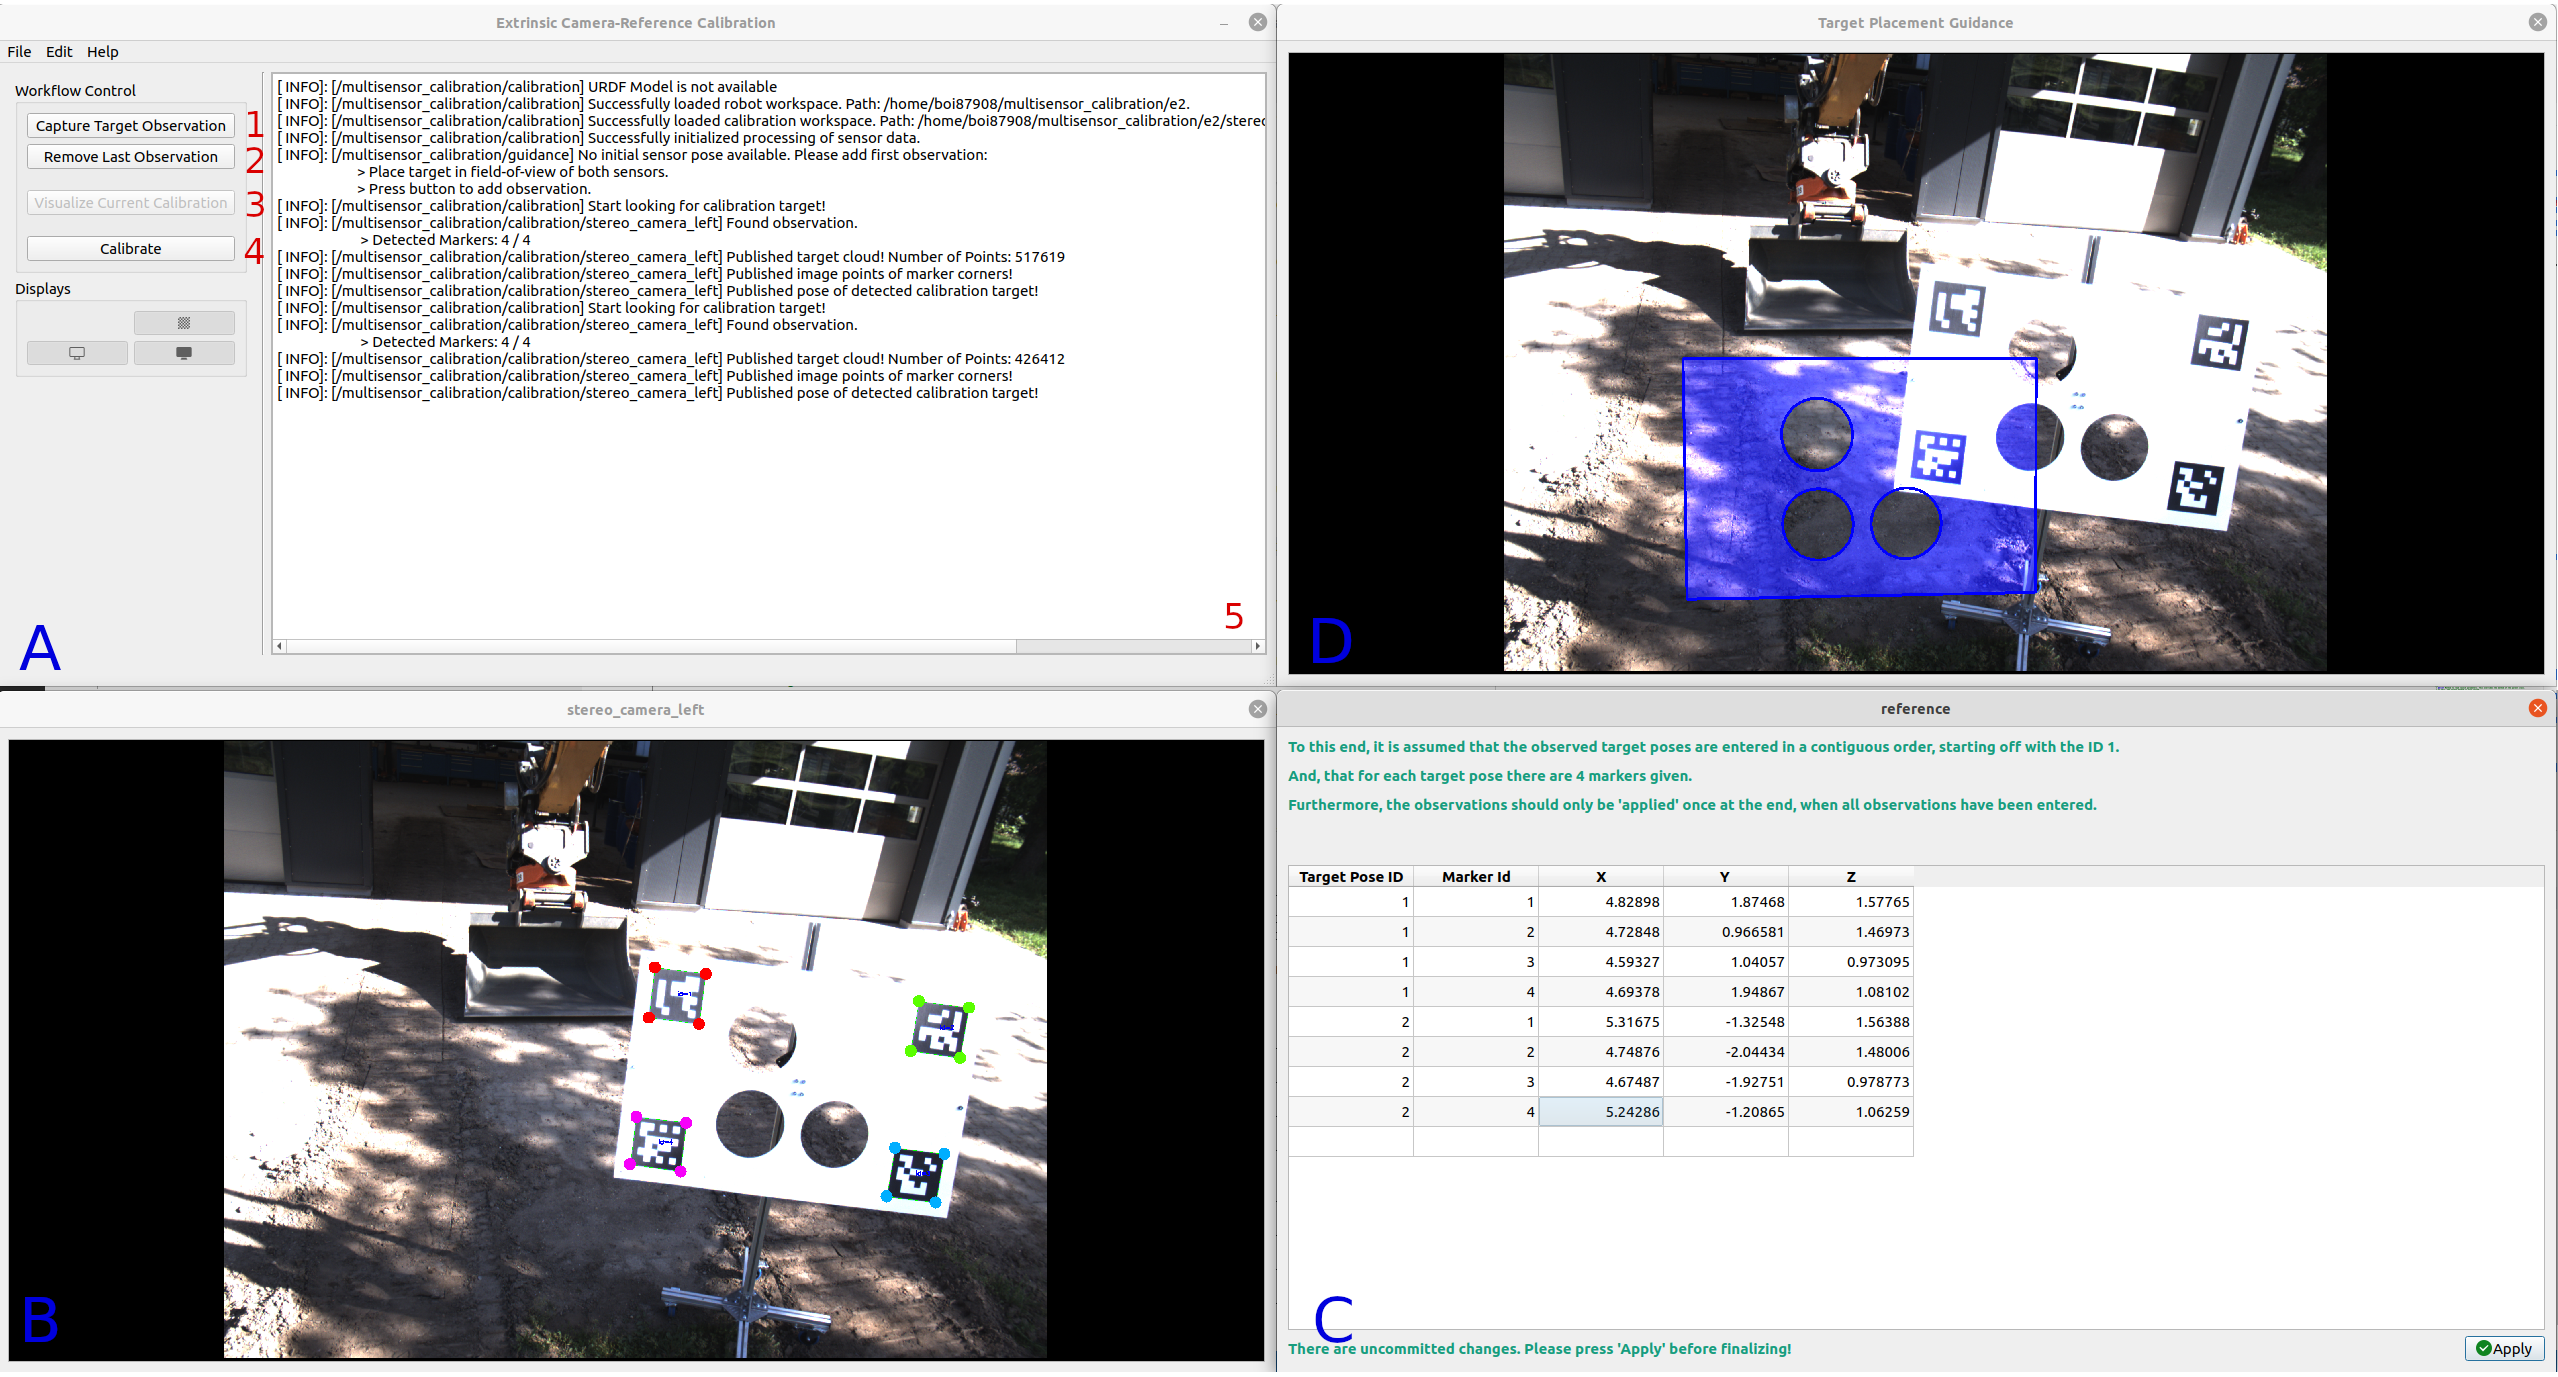Click the outlined monitor display button
2558x1377 pixels.
click(x=77, y=353)
